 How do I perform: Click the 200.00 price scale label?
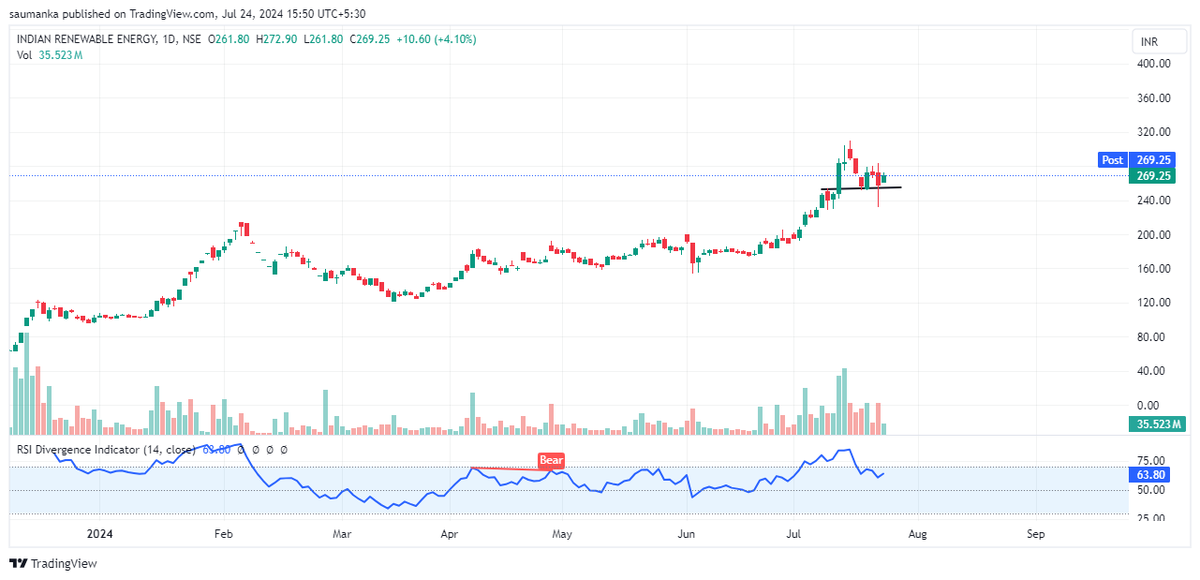coord(1154,234)
